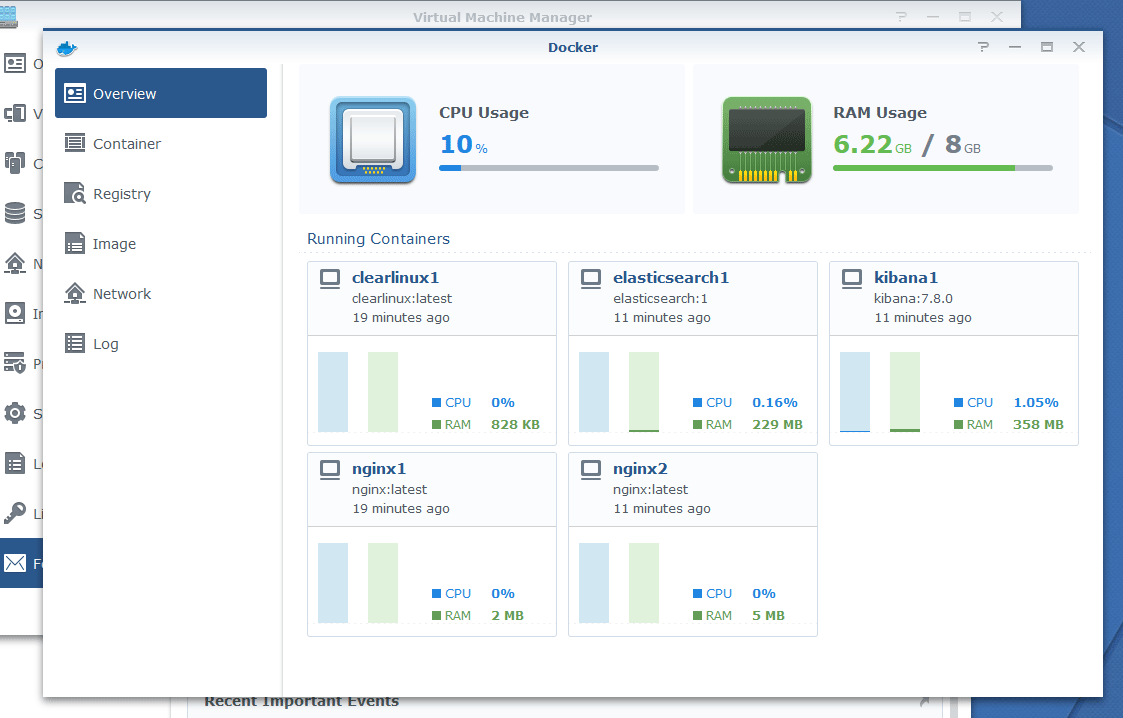
Task: Click the RAM usage progress bar
Action: [943, 168]
